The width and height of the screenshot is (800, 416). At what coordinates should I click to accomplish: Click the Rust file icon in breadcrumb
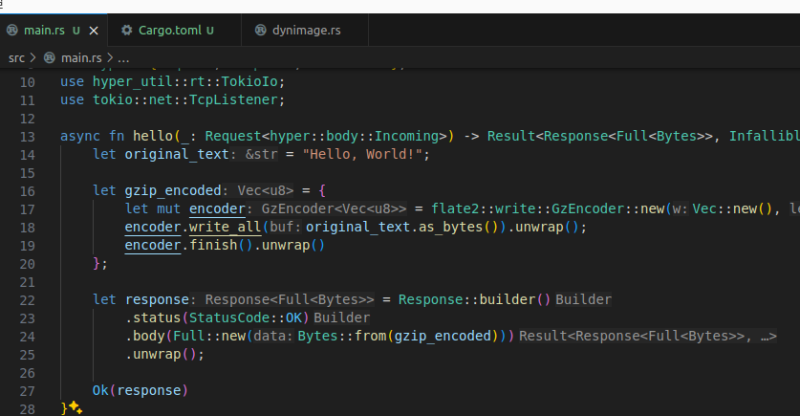coord(51,58)
